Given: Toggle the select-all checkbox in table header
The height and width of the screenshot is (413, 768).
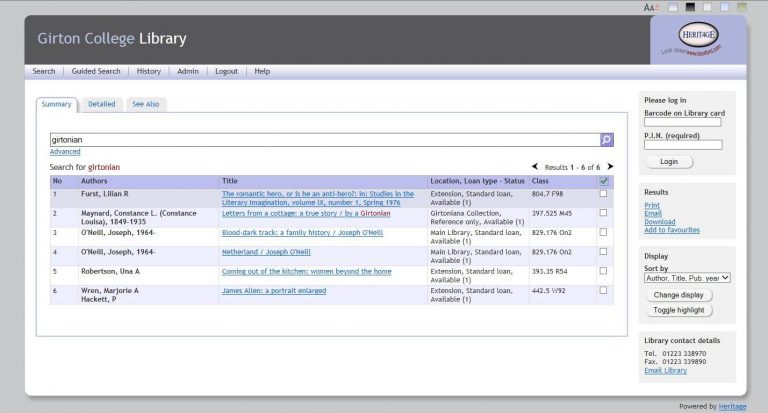Looking at the screenshot, I should pos(602,181).
